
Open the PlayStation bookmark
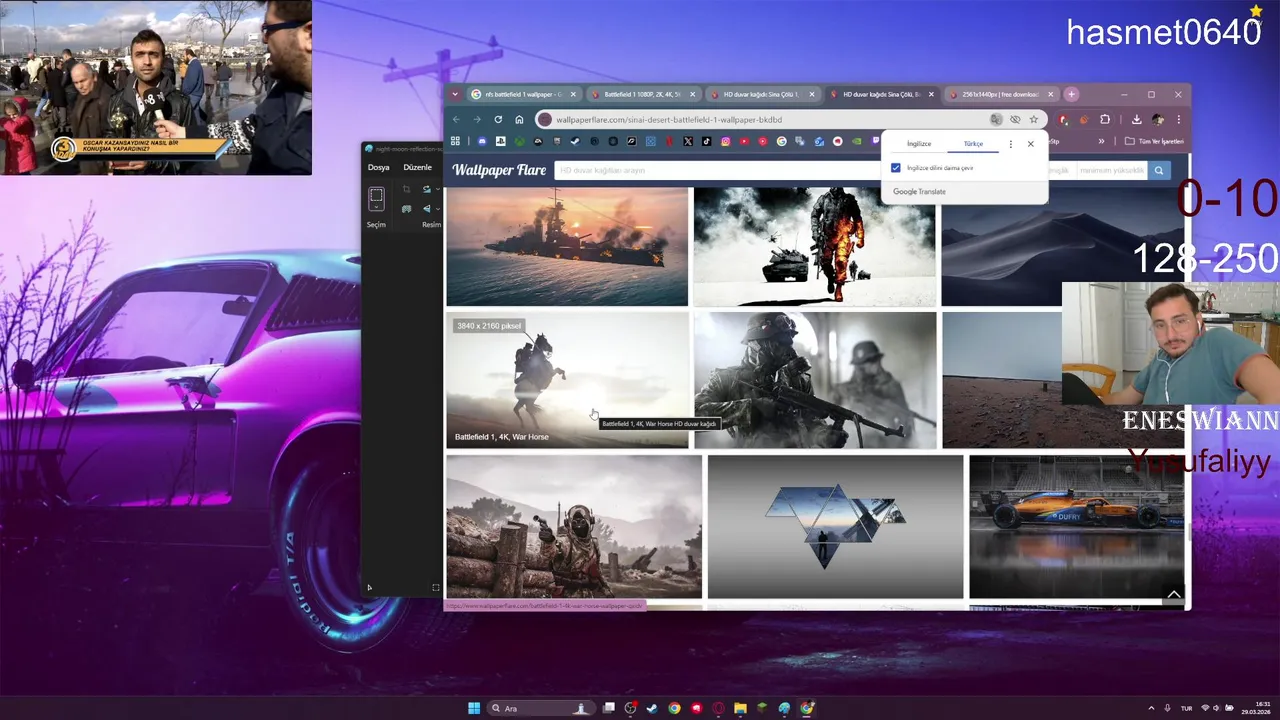pyautogui.click(x=501, y=141)
